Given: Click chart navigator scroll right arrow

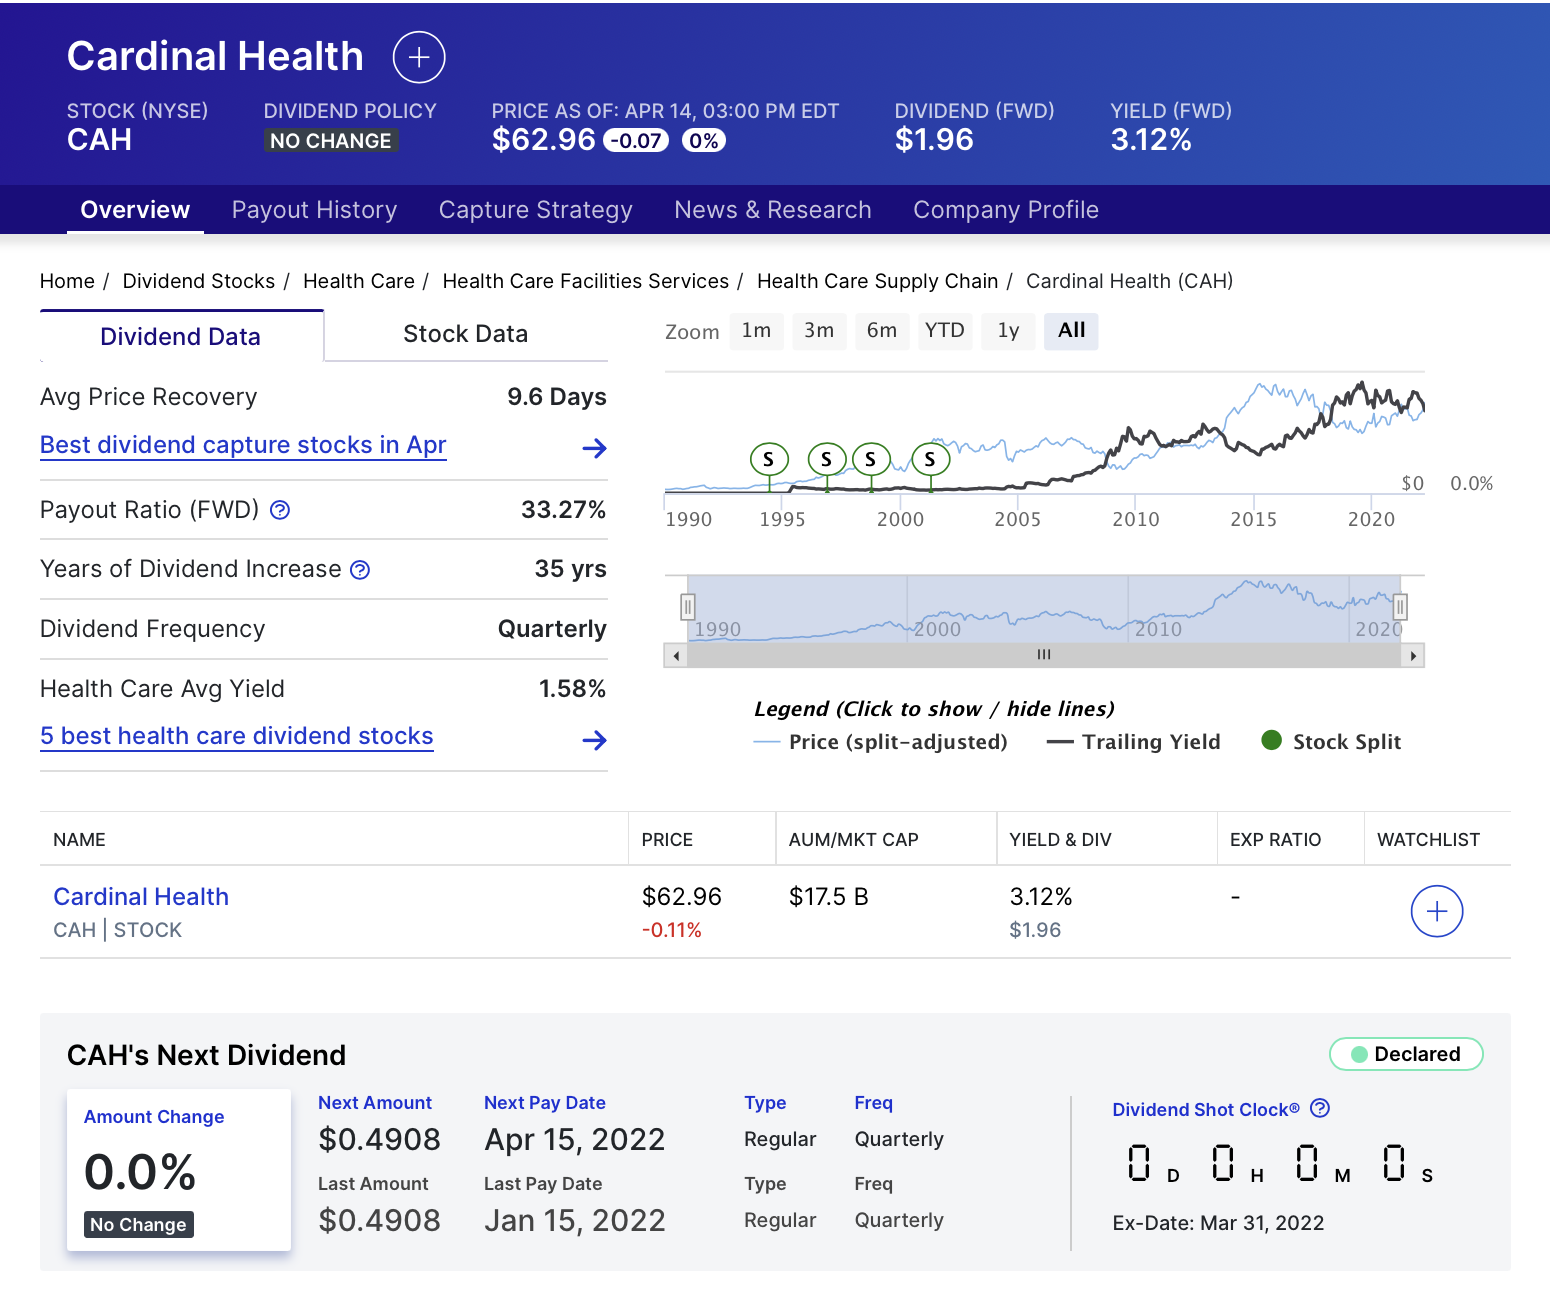Looking at the screenshot, I should pos(1413,656).
